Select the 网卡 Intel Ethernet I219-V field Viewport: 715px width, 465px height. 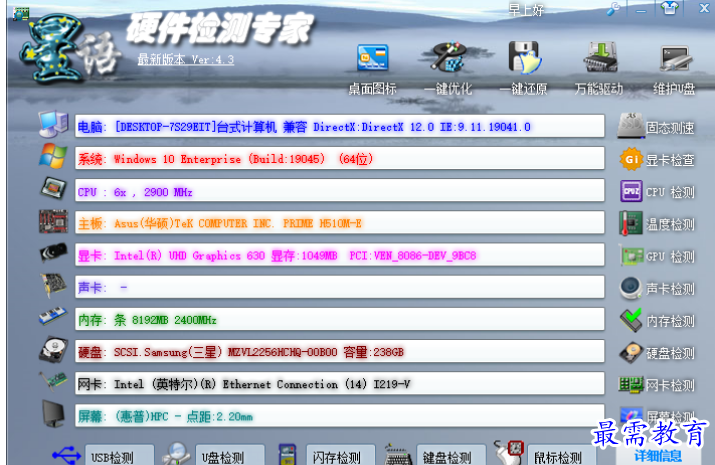coord(340,384)
